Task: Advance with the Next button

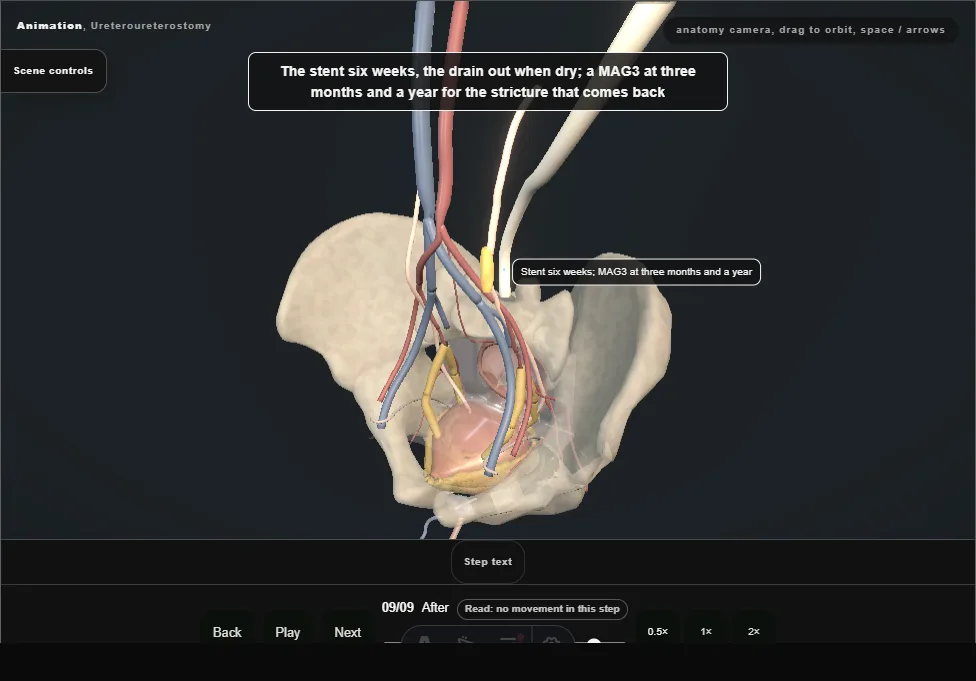Action: tap(347, 632)
